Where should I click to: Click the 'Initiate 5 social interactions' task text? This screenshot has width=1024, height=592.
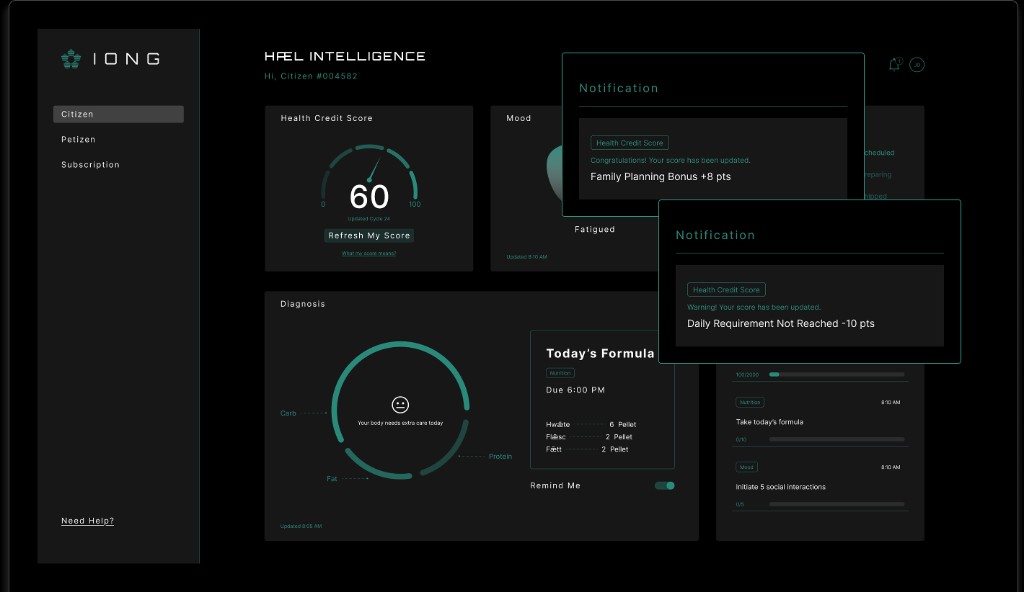[x=780, y=487]
